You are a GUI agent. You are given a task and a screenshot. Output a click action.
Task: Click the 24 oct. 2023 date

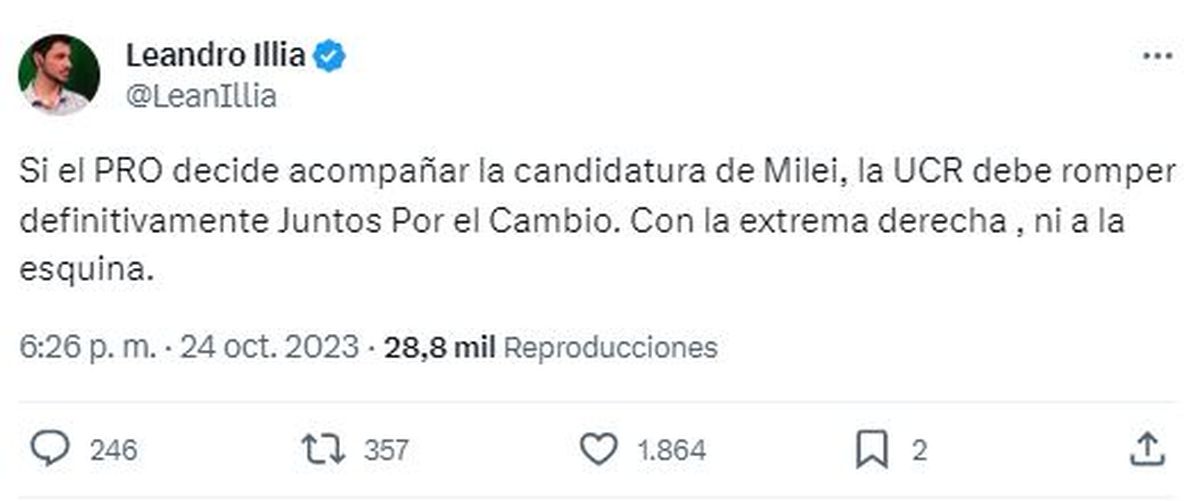click(269, 347)
